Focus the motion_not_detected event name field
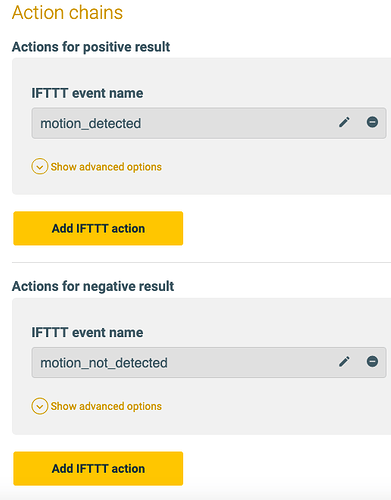This screenshot has height=500, width=391. coord(209,362)
